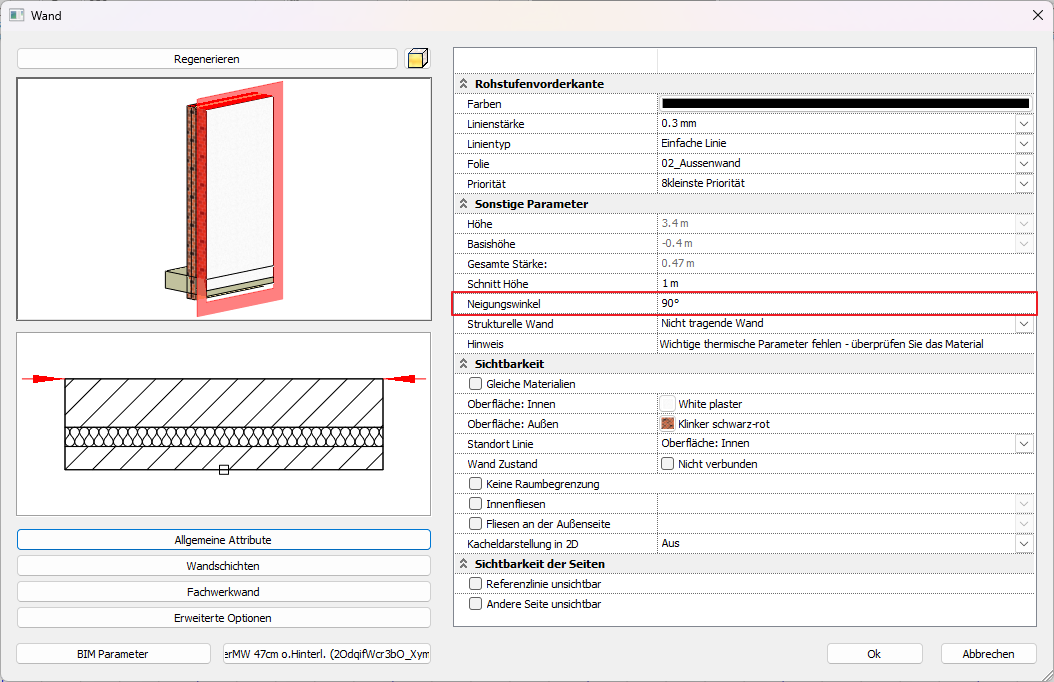Check Keine Raumbegrenzung option

(x=475, y=484)
